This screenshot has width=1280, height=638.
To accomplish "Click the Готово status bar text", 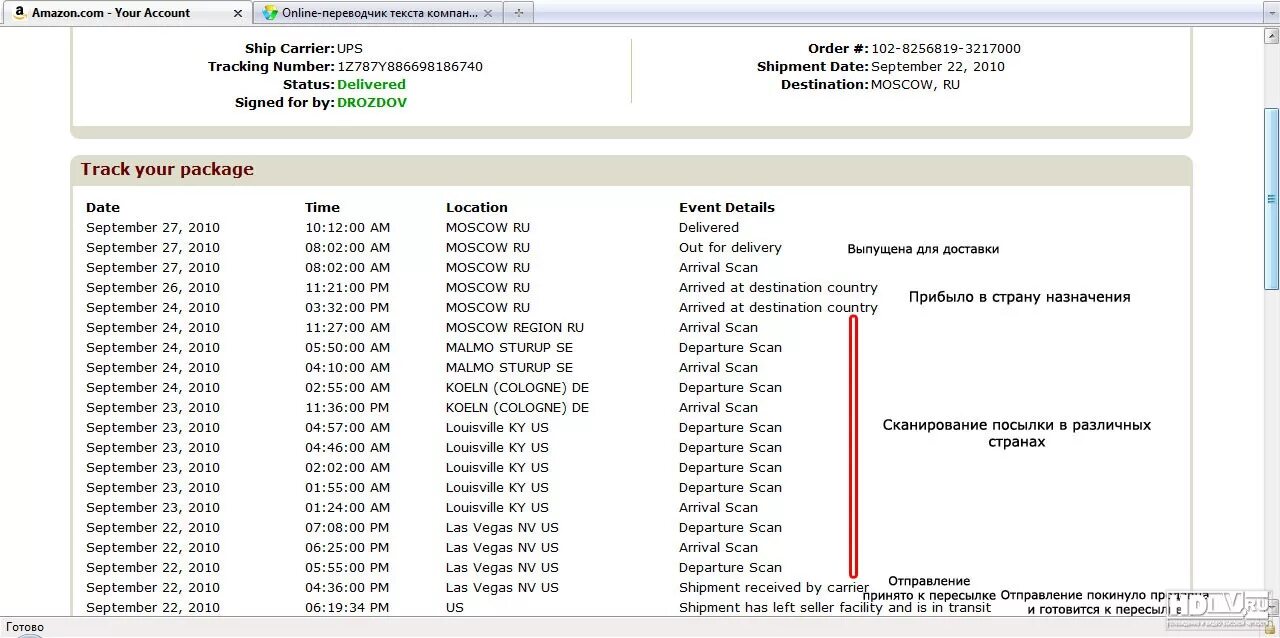I will pos(26,627).
